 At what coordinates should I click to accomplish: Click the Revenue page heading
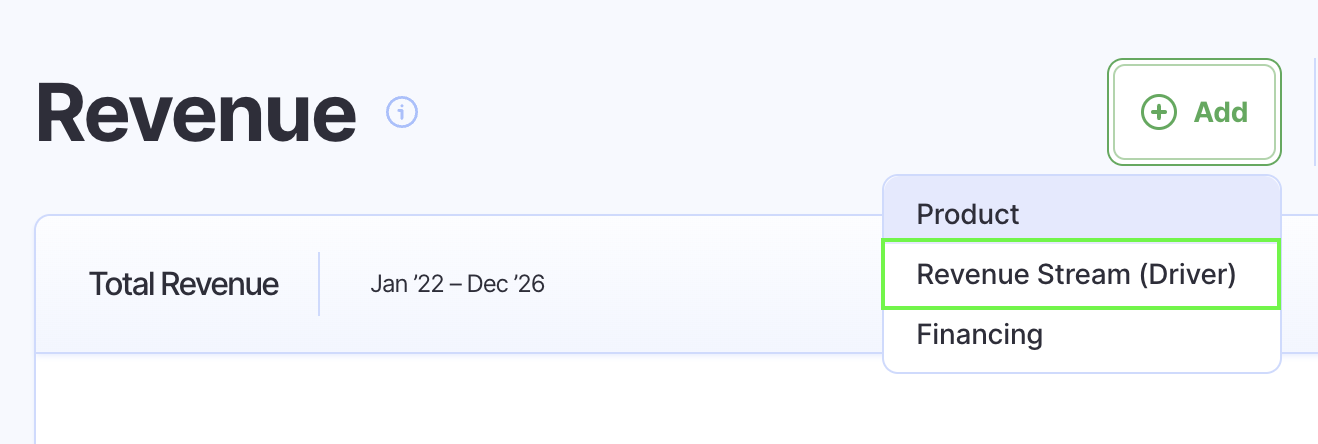tap(196, 113)
